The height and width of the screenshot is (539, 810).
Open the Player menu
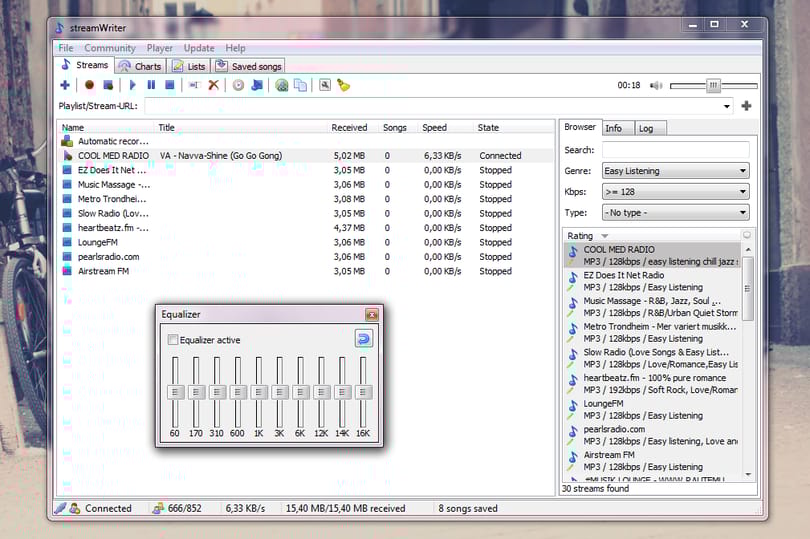[160, 48]
